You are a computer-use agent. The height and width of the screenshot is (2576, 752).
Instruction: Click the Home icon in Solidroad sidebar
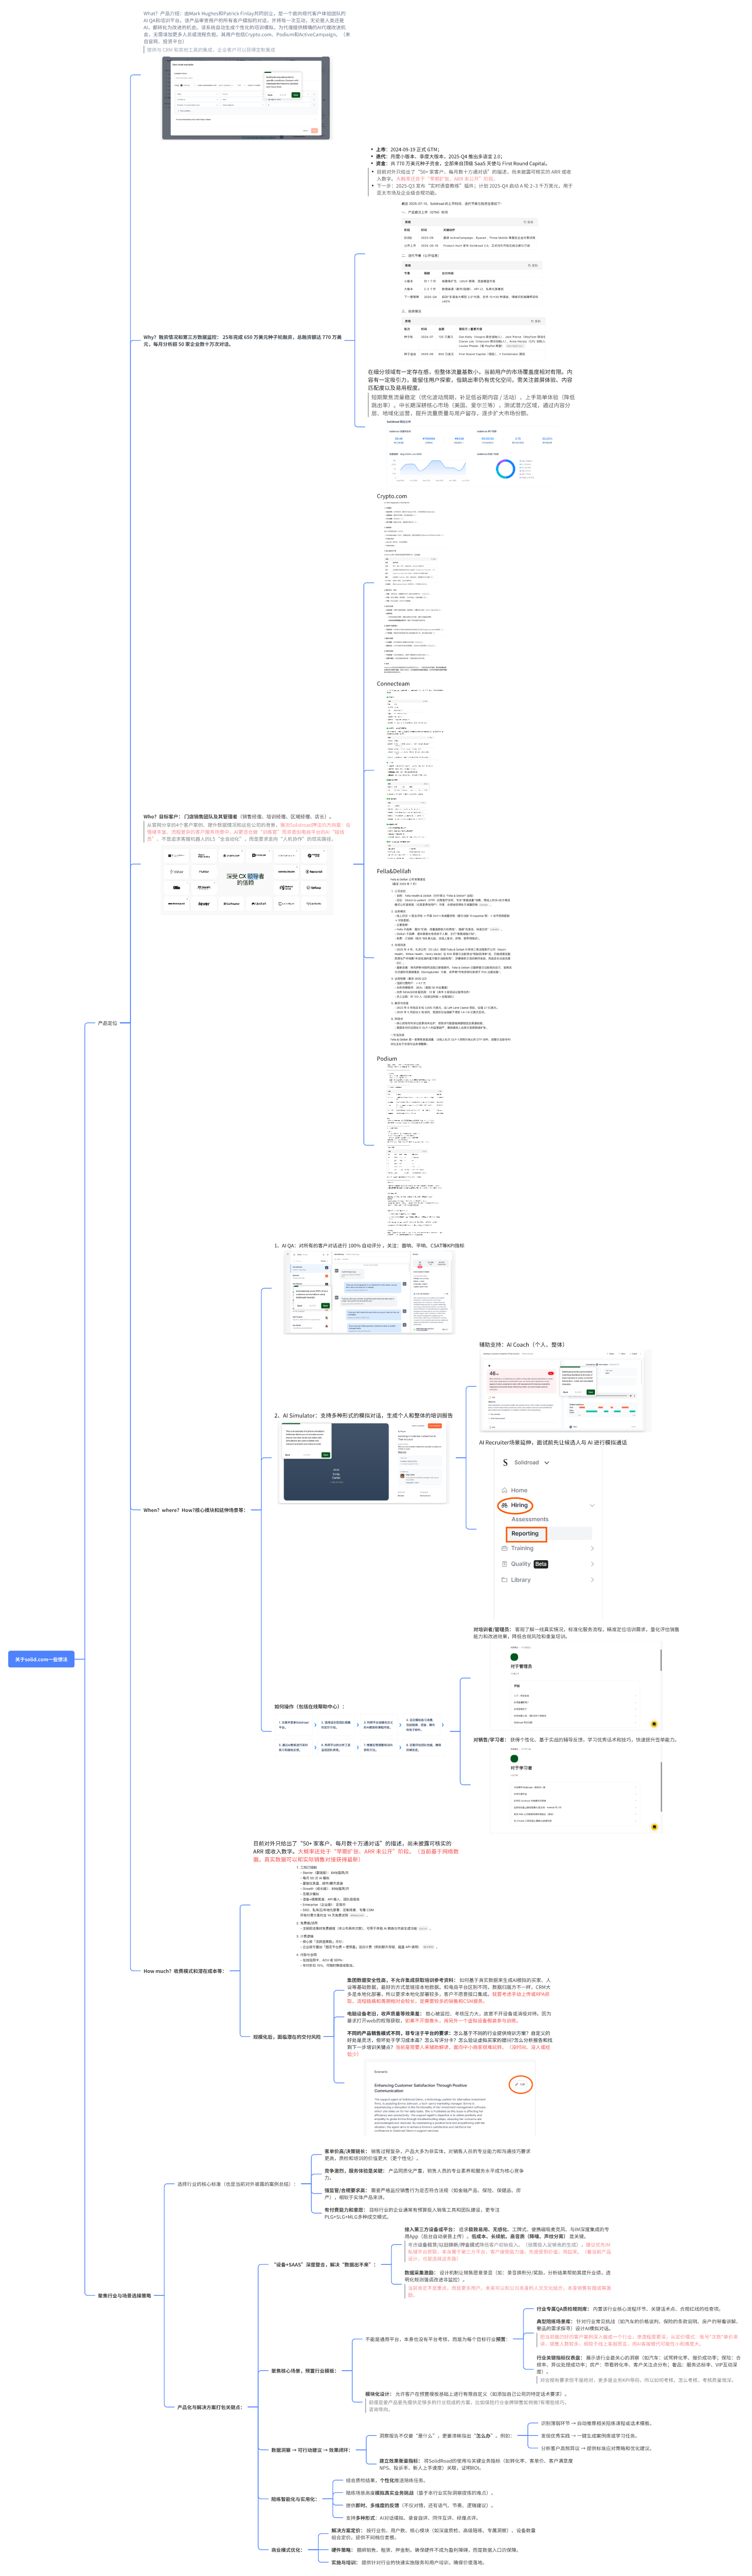pyautogui.click(x=504, y=1490)
